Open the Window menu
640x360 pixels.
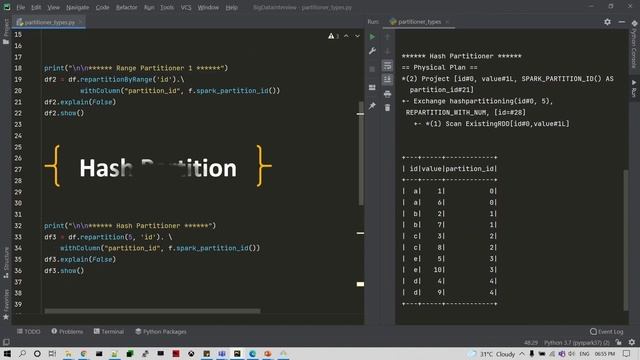coord(208,7)
